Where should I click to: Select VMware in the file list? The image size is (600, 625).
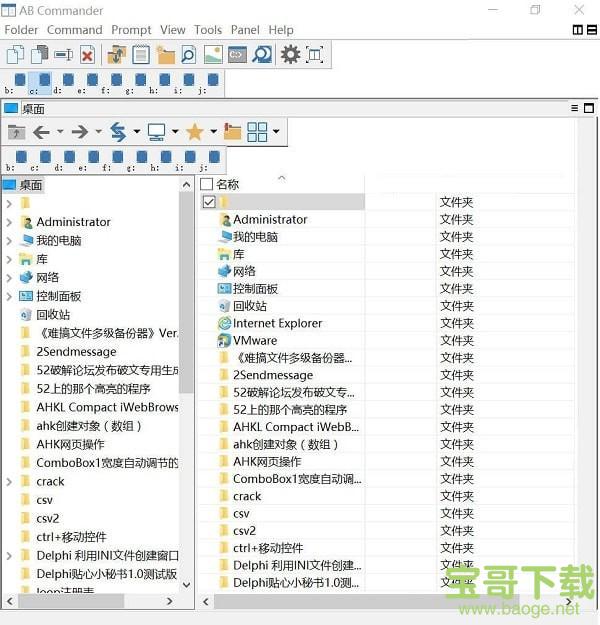(x=255, y=341)
